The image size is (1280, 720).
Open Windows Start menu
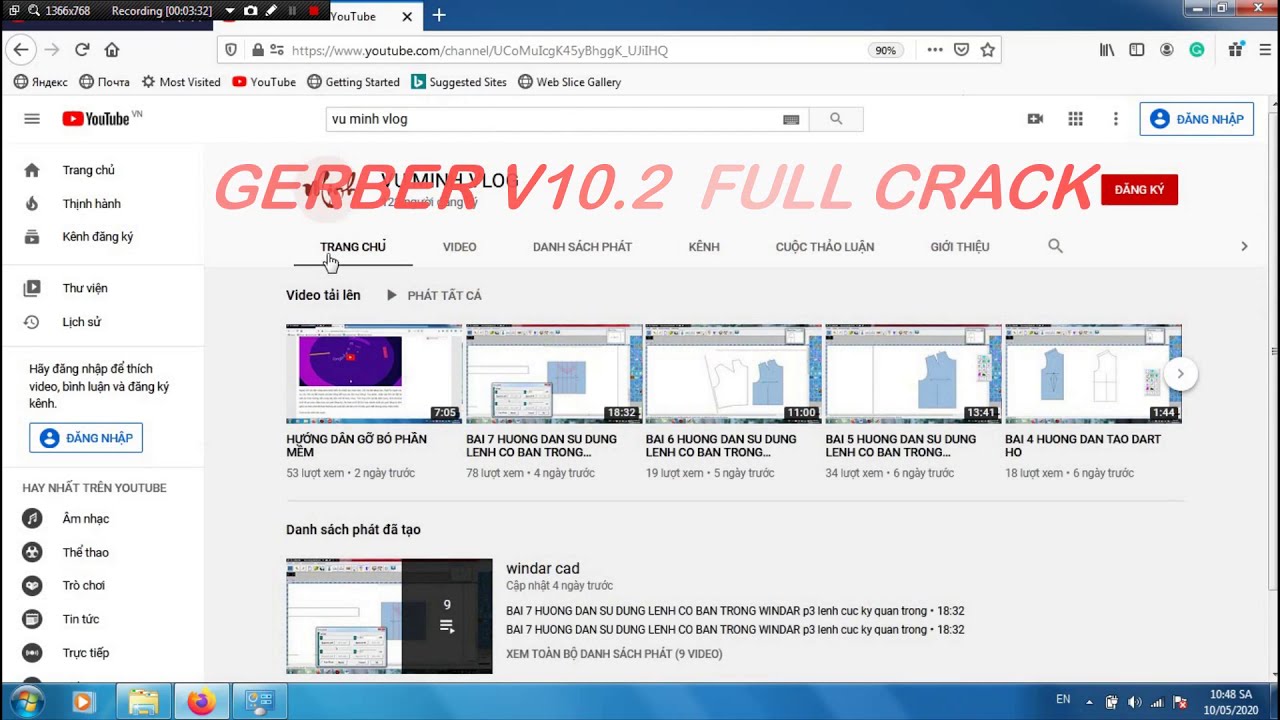[x=24, y=702]
